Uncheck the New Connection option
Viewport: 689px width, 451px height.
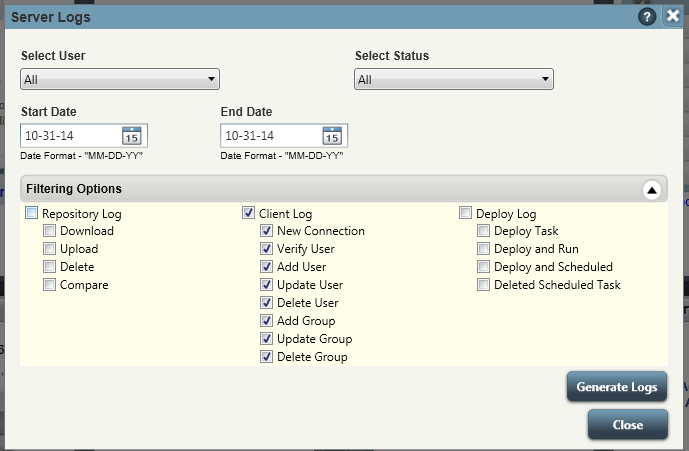coord(266,230)
